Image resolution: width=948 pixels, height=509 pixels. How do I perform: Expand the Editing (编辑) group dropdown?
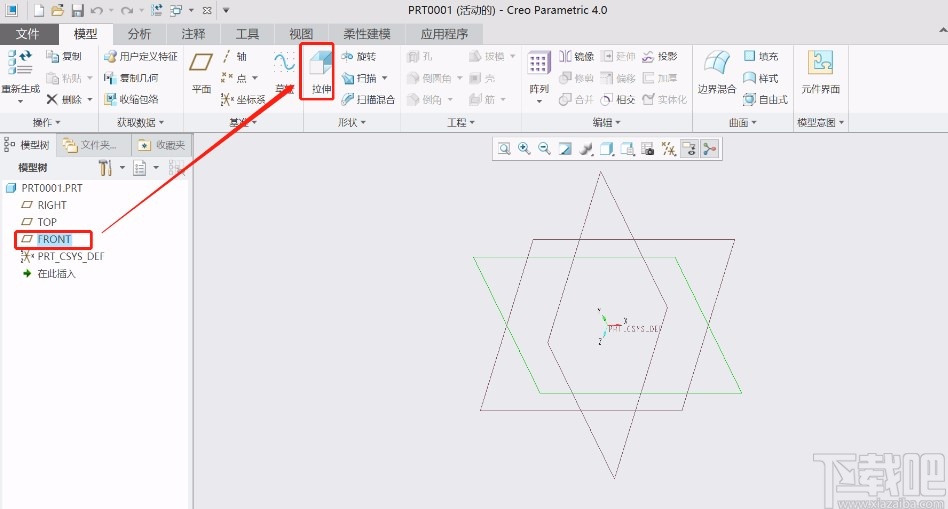coord(606,123)
